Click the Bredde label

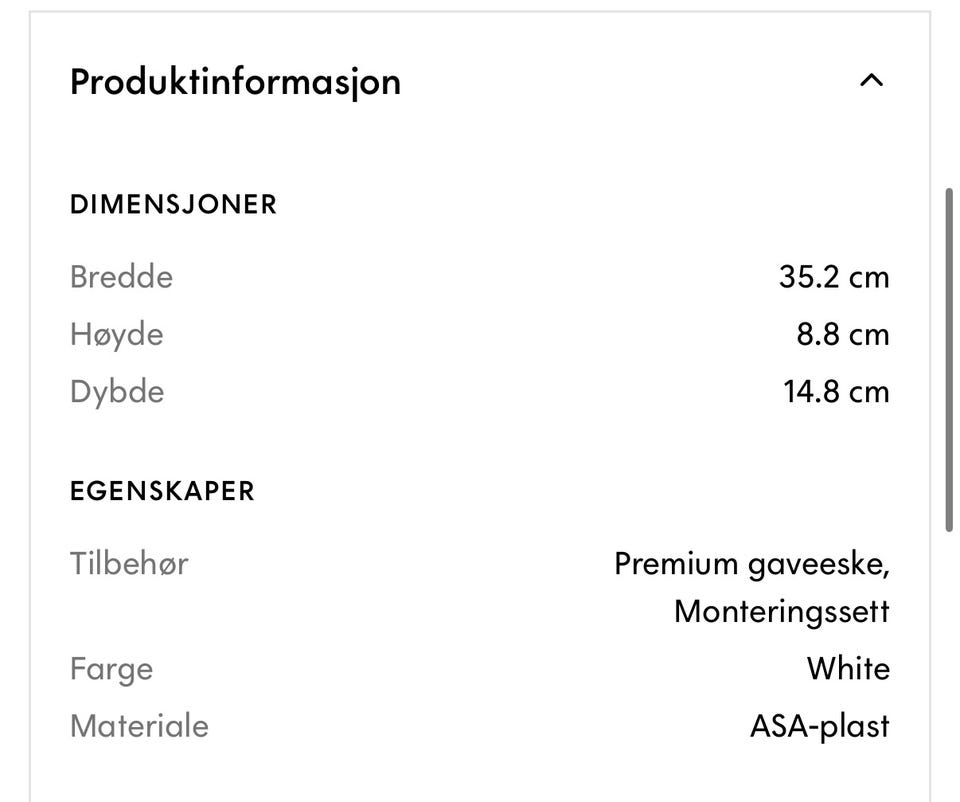121,277
